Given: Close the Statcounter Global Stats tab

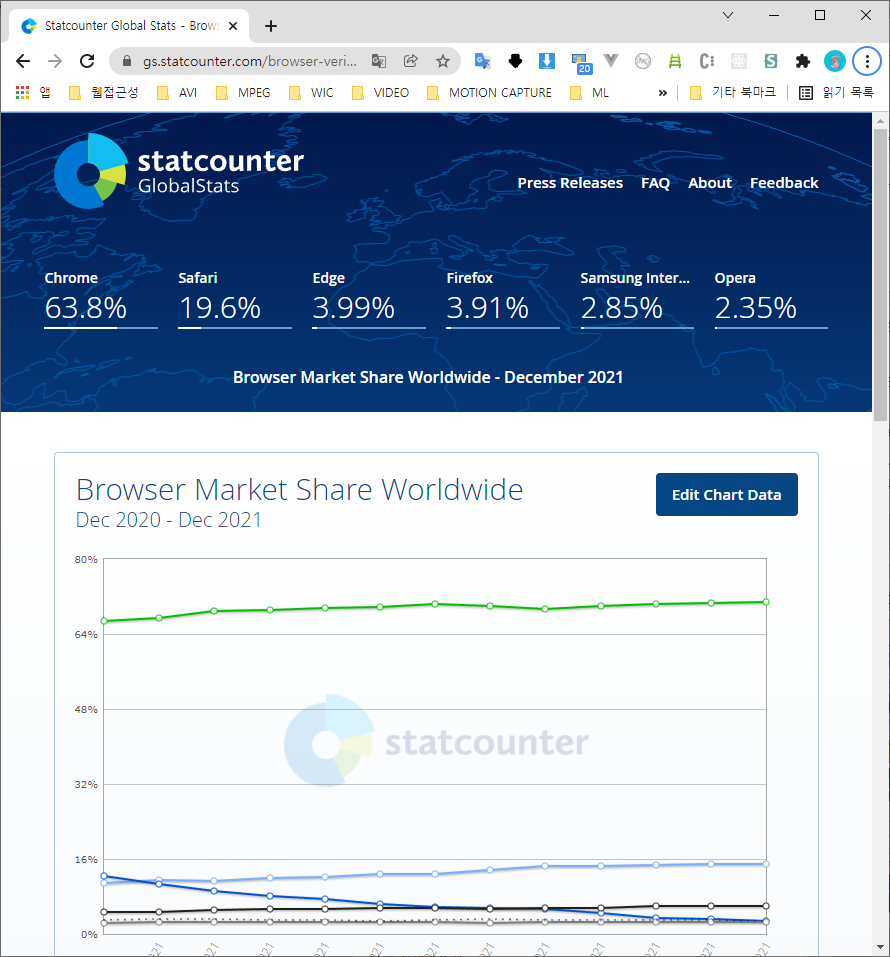Looking at the screenshot, I should 233,26.
